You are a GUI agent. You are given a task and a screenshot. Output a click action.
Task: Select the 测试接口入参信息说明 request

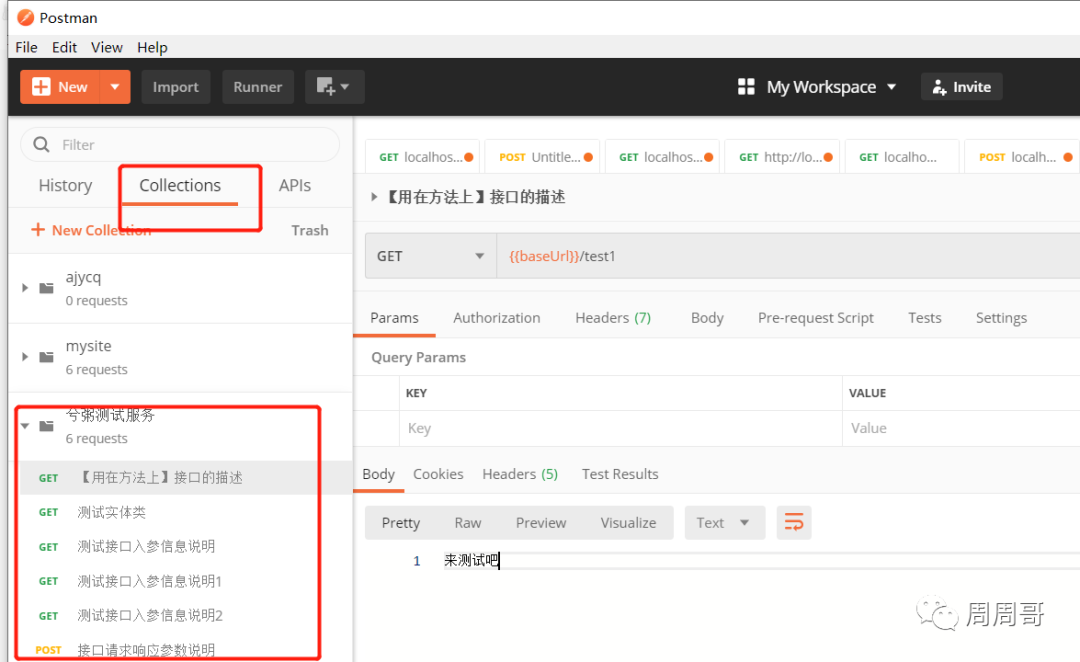[x=186, y=546]
